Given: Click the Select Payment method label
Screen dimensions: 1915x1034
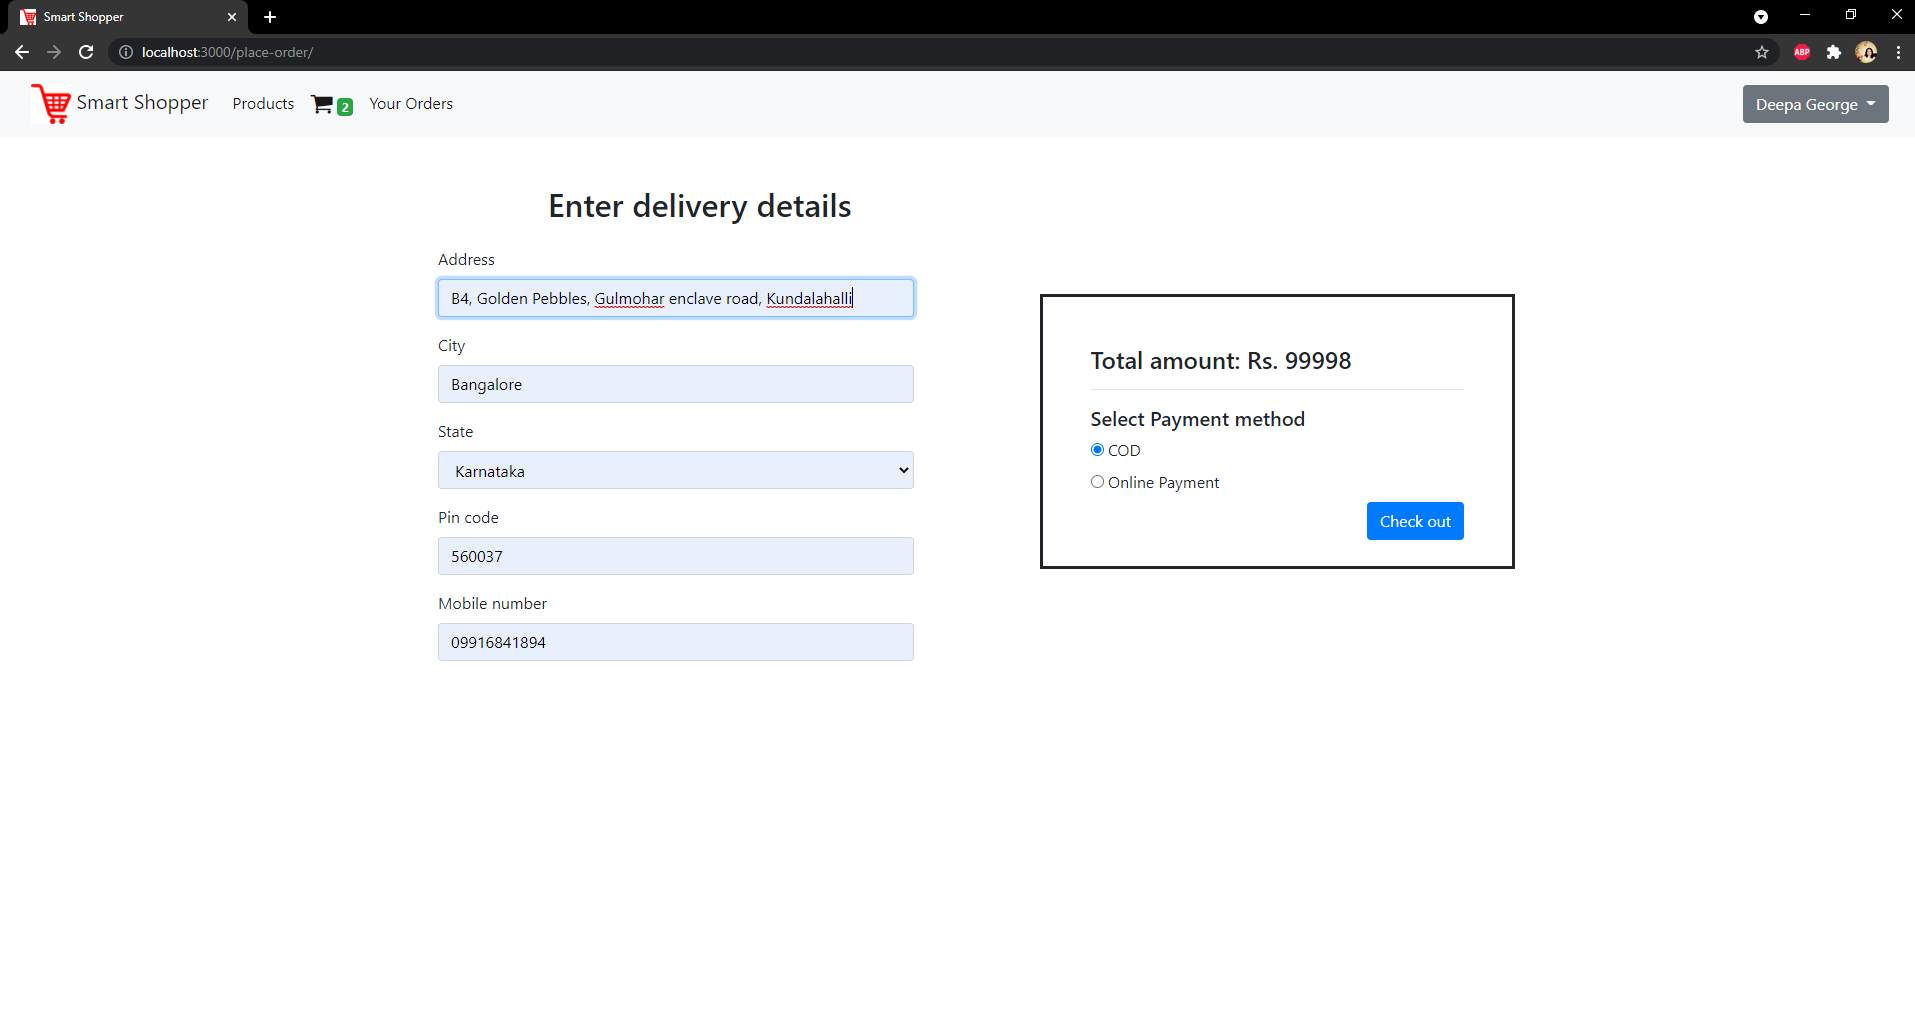Looking at the screenshot, I should coord(1197,419).
